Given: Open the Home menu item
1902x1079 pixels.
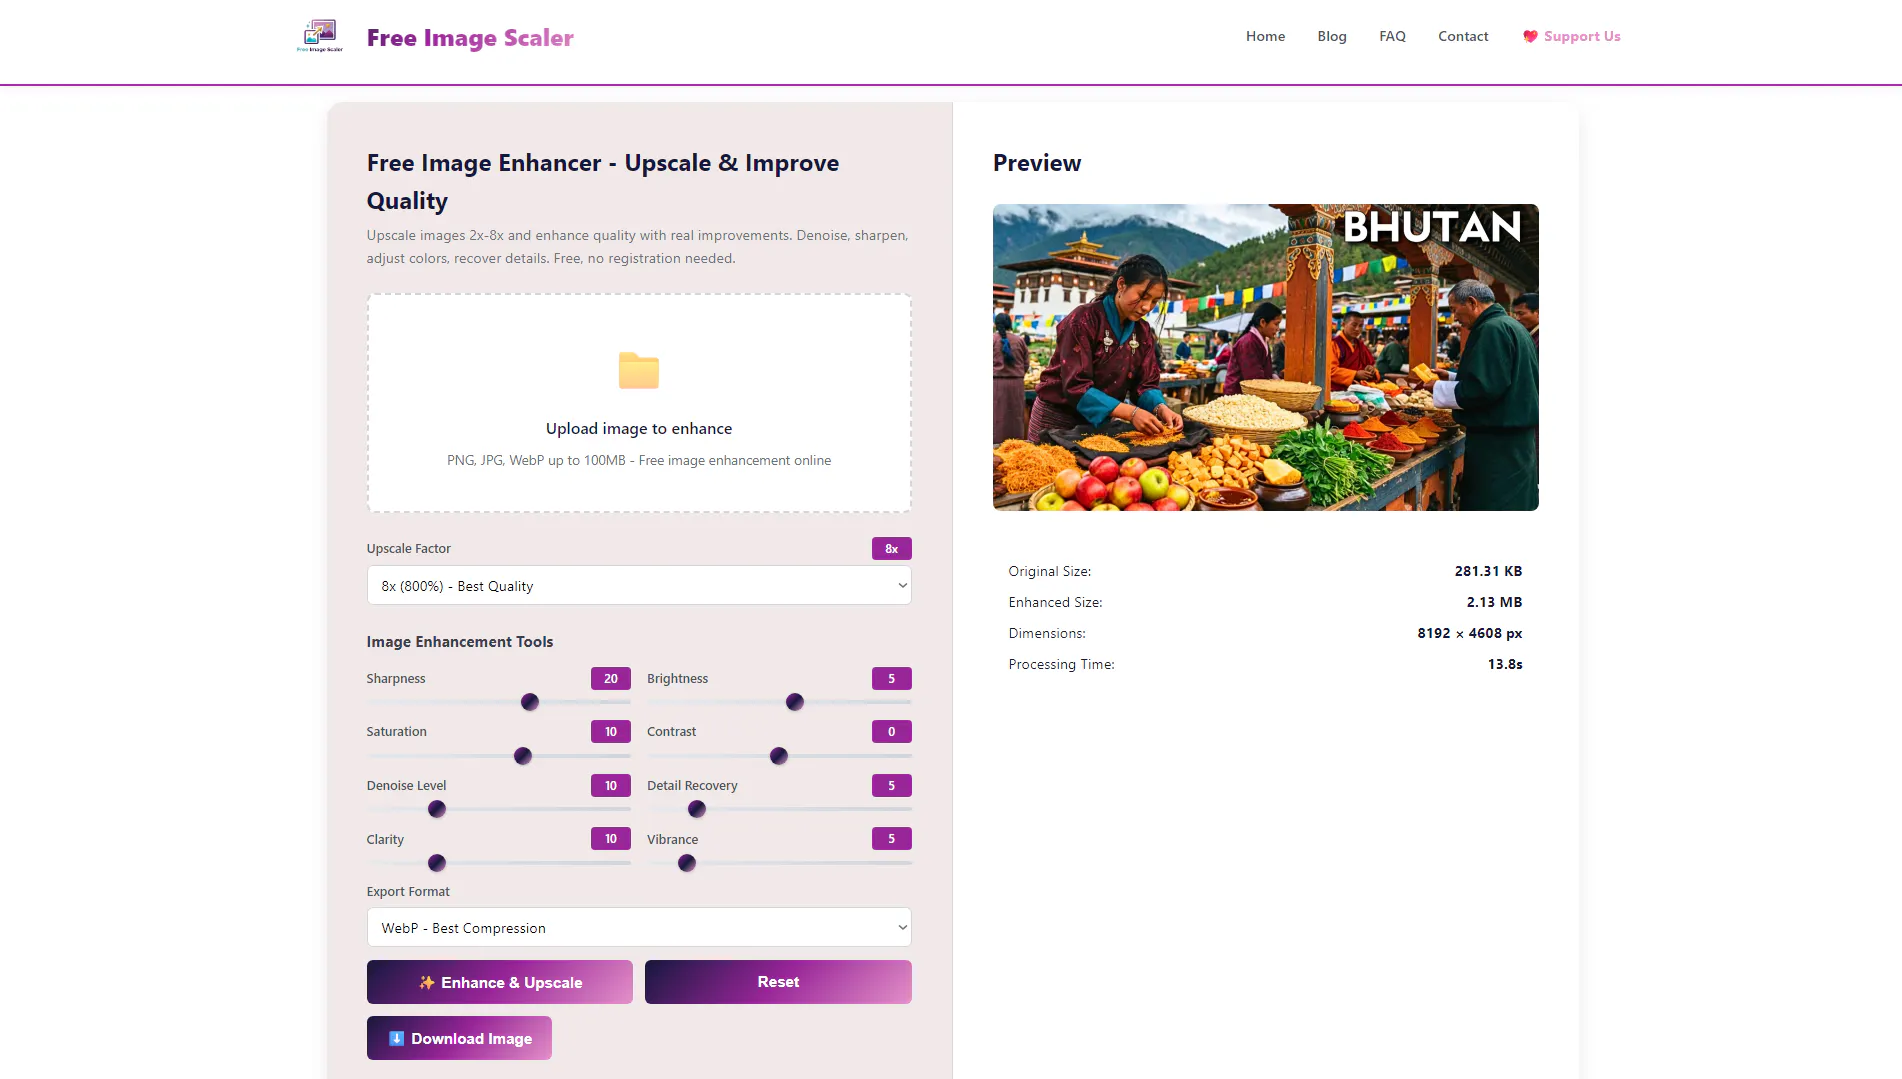Looking at the screenshot, I should (x=1265, y=36).
